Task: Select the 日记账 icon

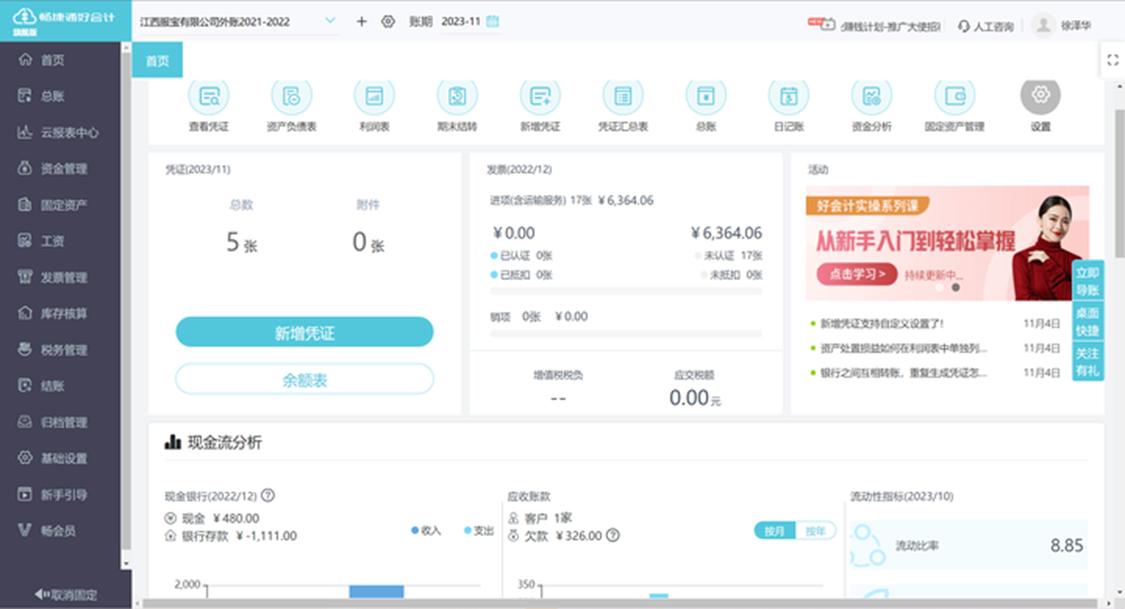Action: coord(789,97)
